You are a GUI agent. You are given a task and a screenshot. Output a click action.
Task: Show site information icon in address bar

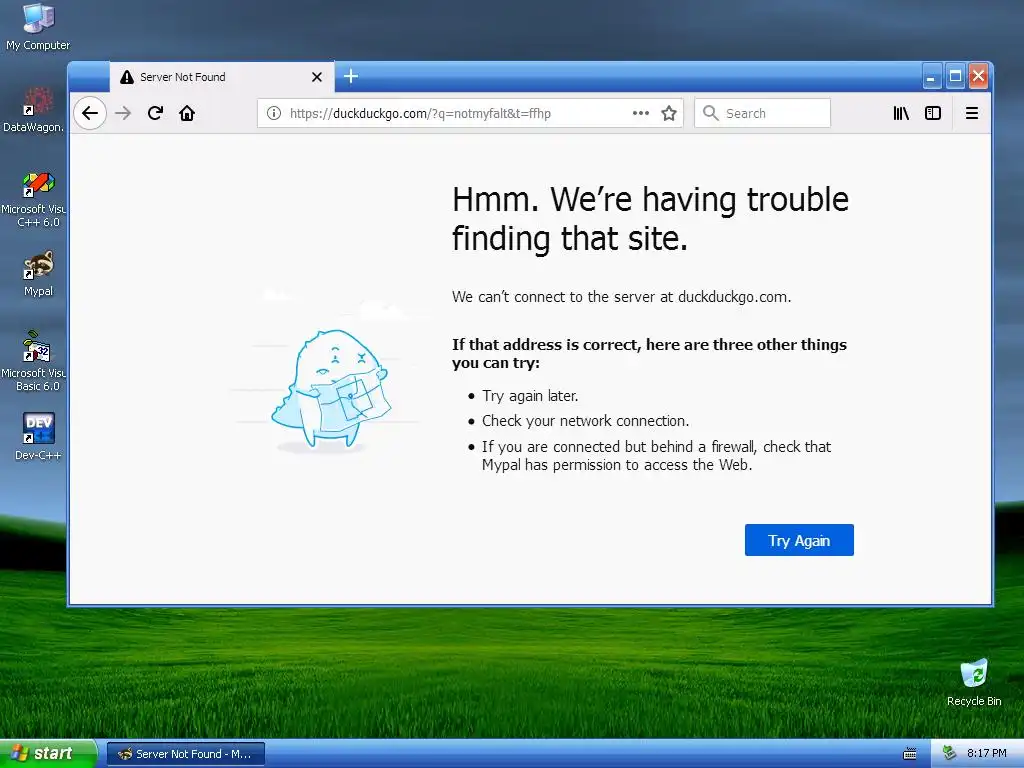click(274, 113)
